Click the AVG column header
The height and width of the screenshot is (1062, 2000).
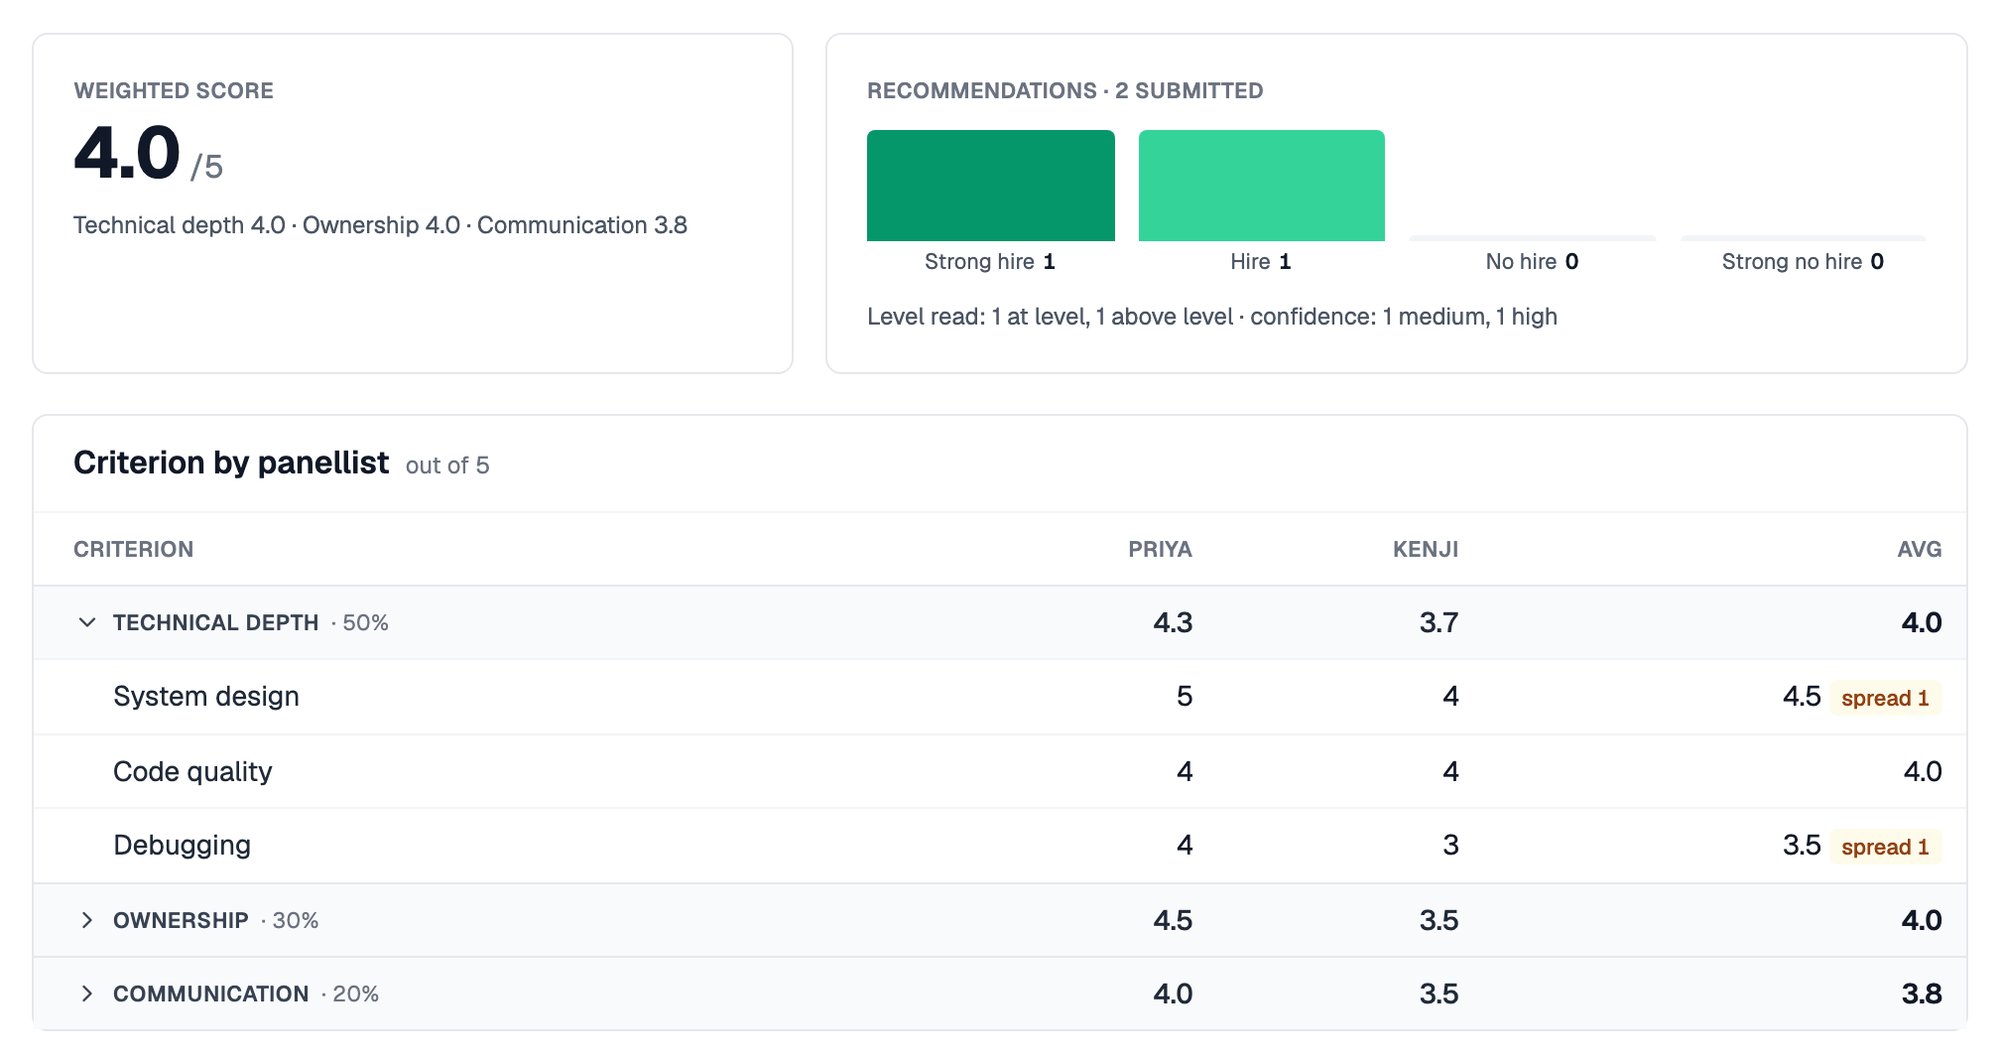[x=1919, y=549]
